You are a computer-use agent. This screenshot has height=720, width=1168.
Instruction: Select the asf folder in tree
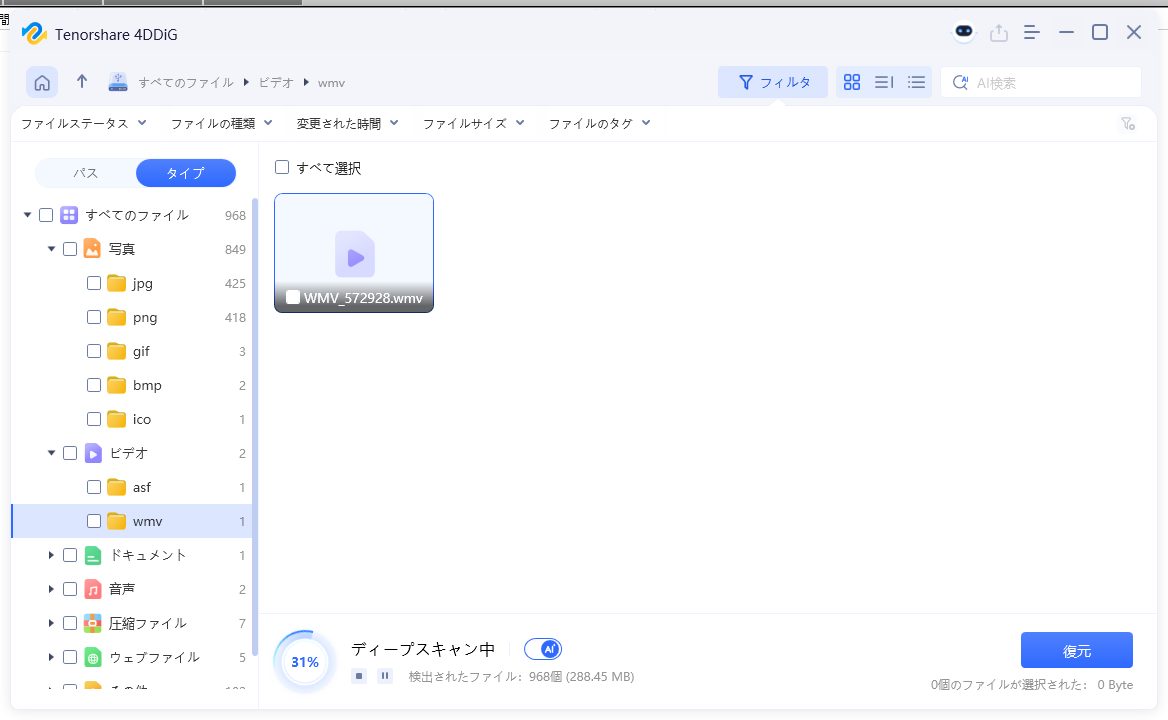(x=142, y=487)
